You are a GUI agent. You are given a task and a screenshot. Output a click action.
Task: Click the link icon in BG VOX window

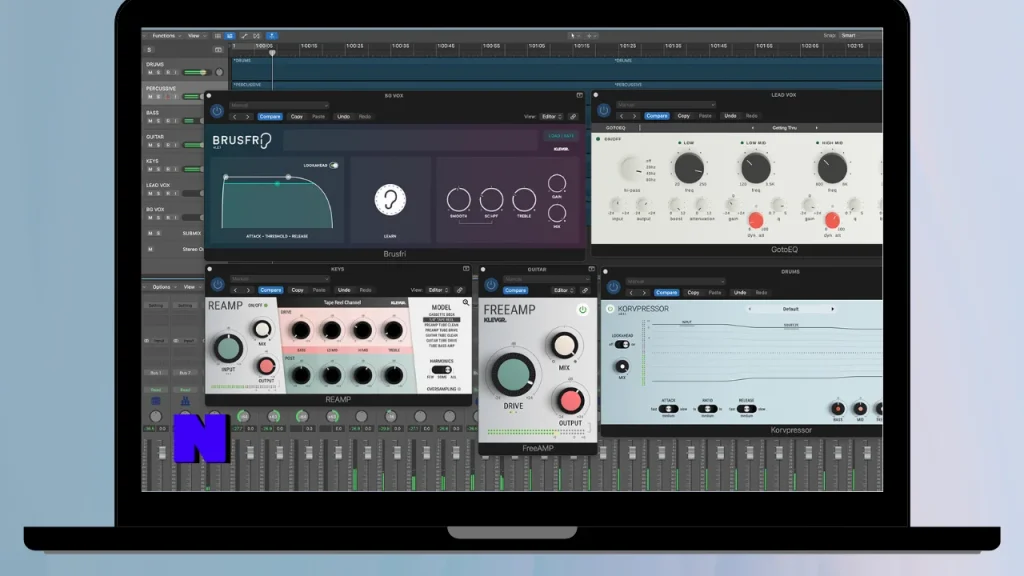click(x=573, y=117)
